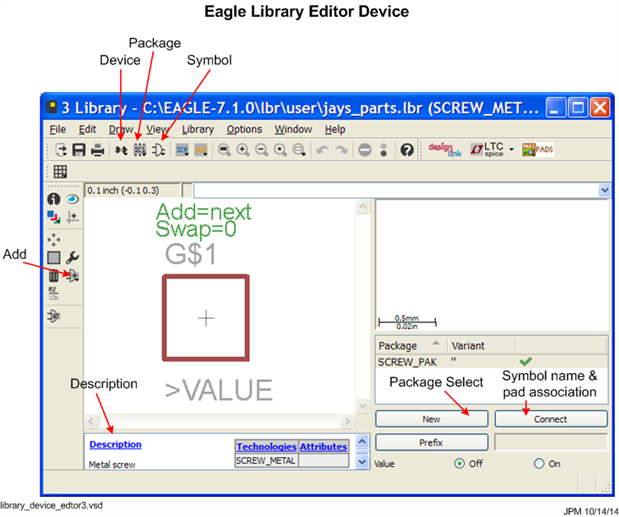This screenshot has width=619, height=517.
Task: Select the Name R2 10k tool
Action: 54,294
